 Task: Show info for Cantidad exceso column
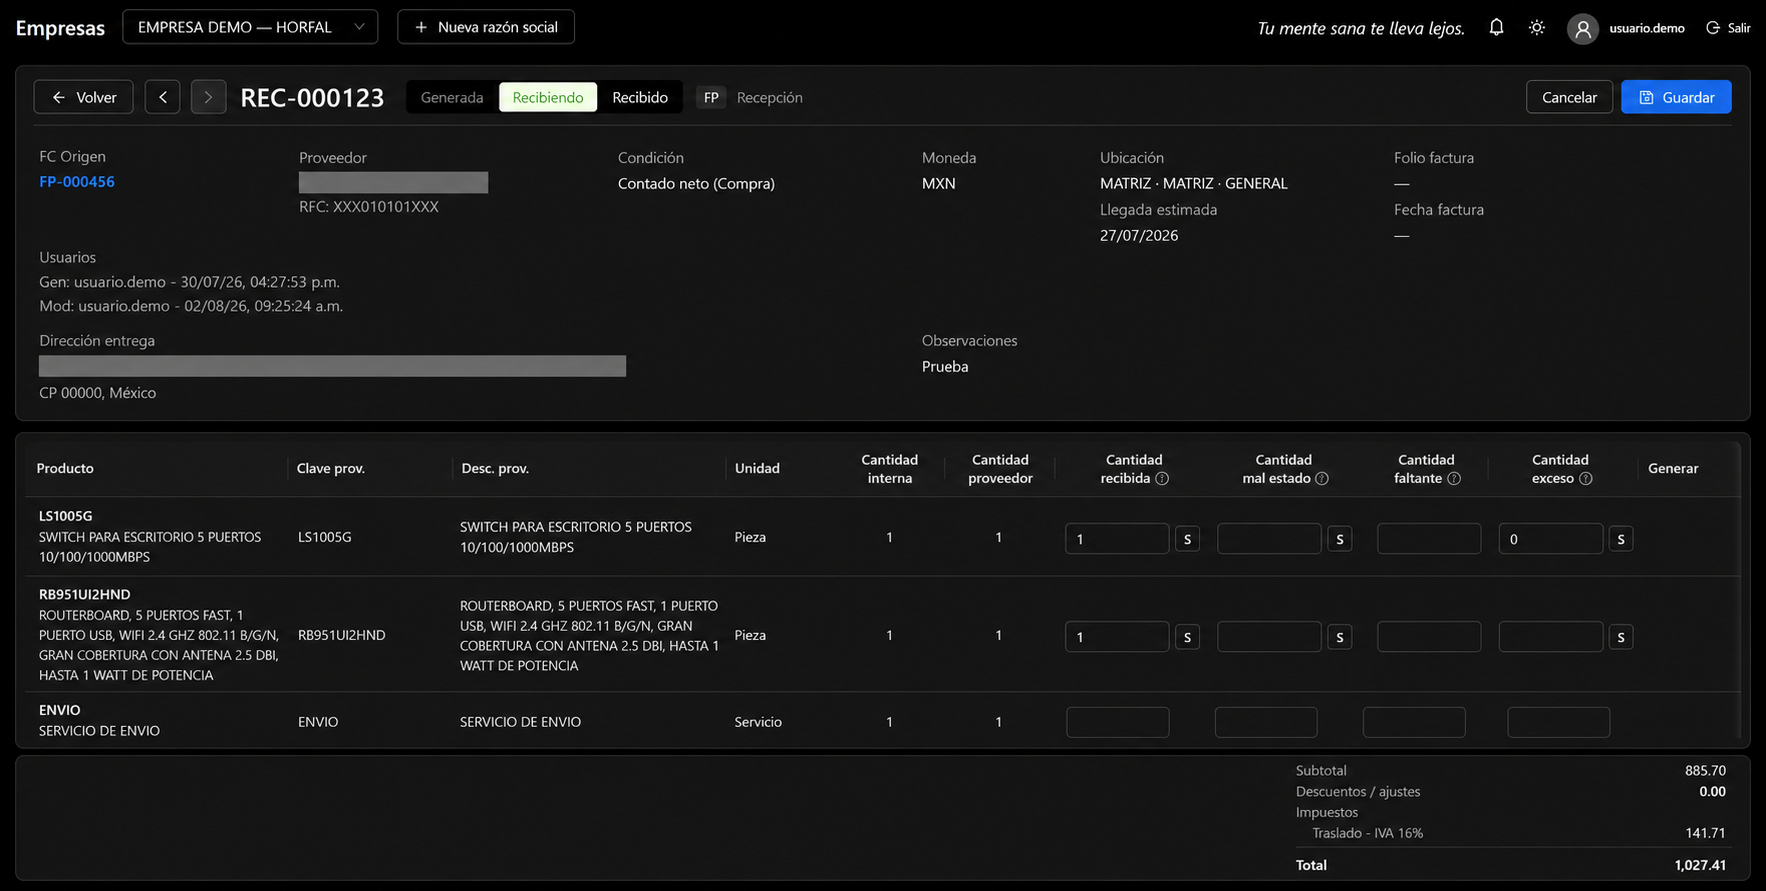tap(1585, 479)
